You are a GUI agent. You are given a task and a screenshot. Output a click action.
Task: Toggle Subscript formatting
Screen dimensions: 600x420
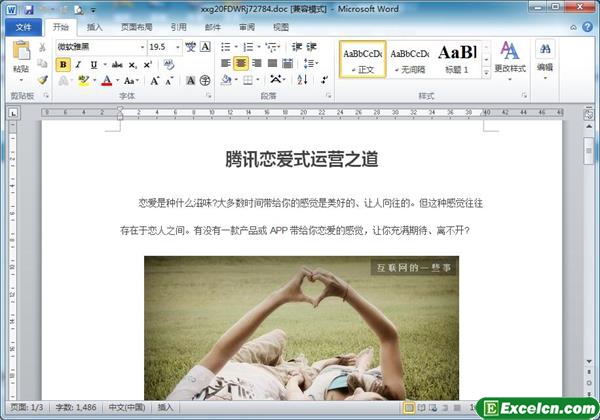tap(132, 65)
